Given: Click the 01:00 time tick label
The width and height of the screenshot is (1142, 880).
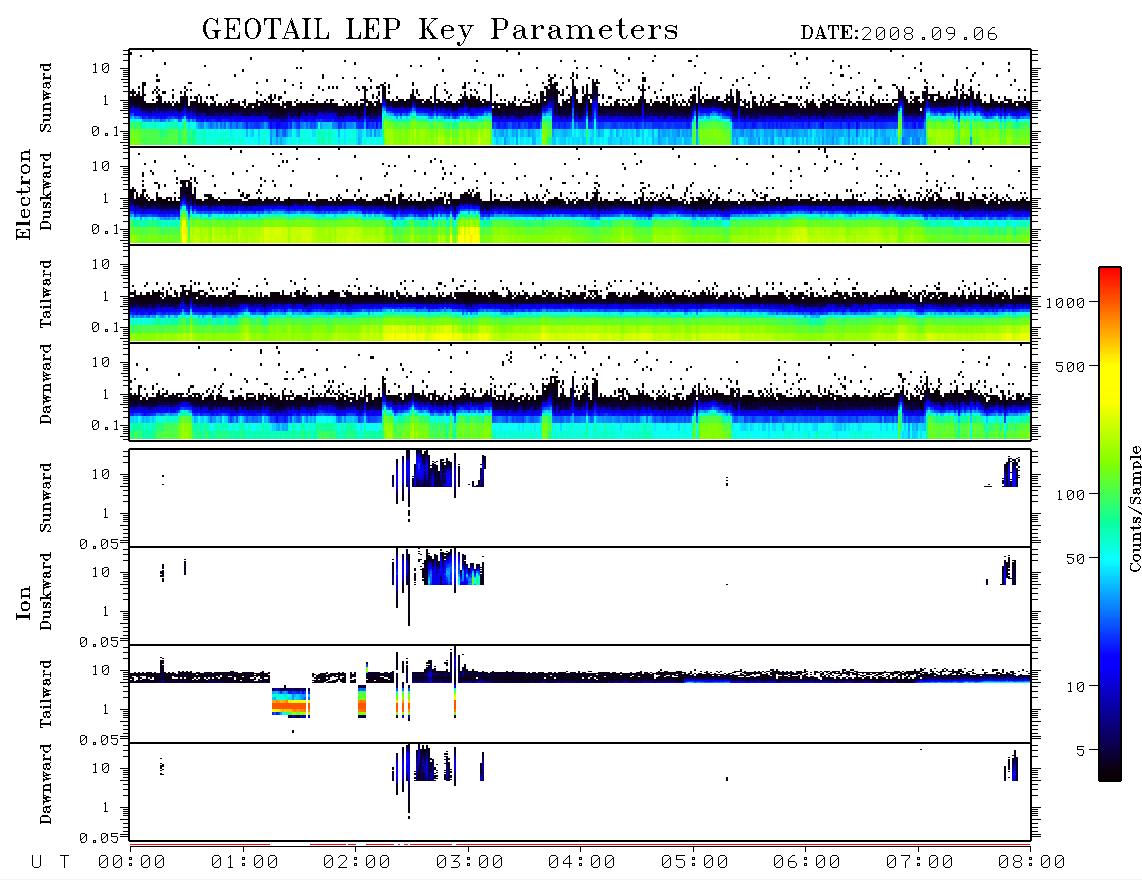Looking at the screenshot, I should 244,862.
